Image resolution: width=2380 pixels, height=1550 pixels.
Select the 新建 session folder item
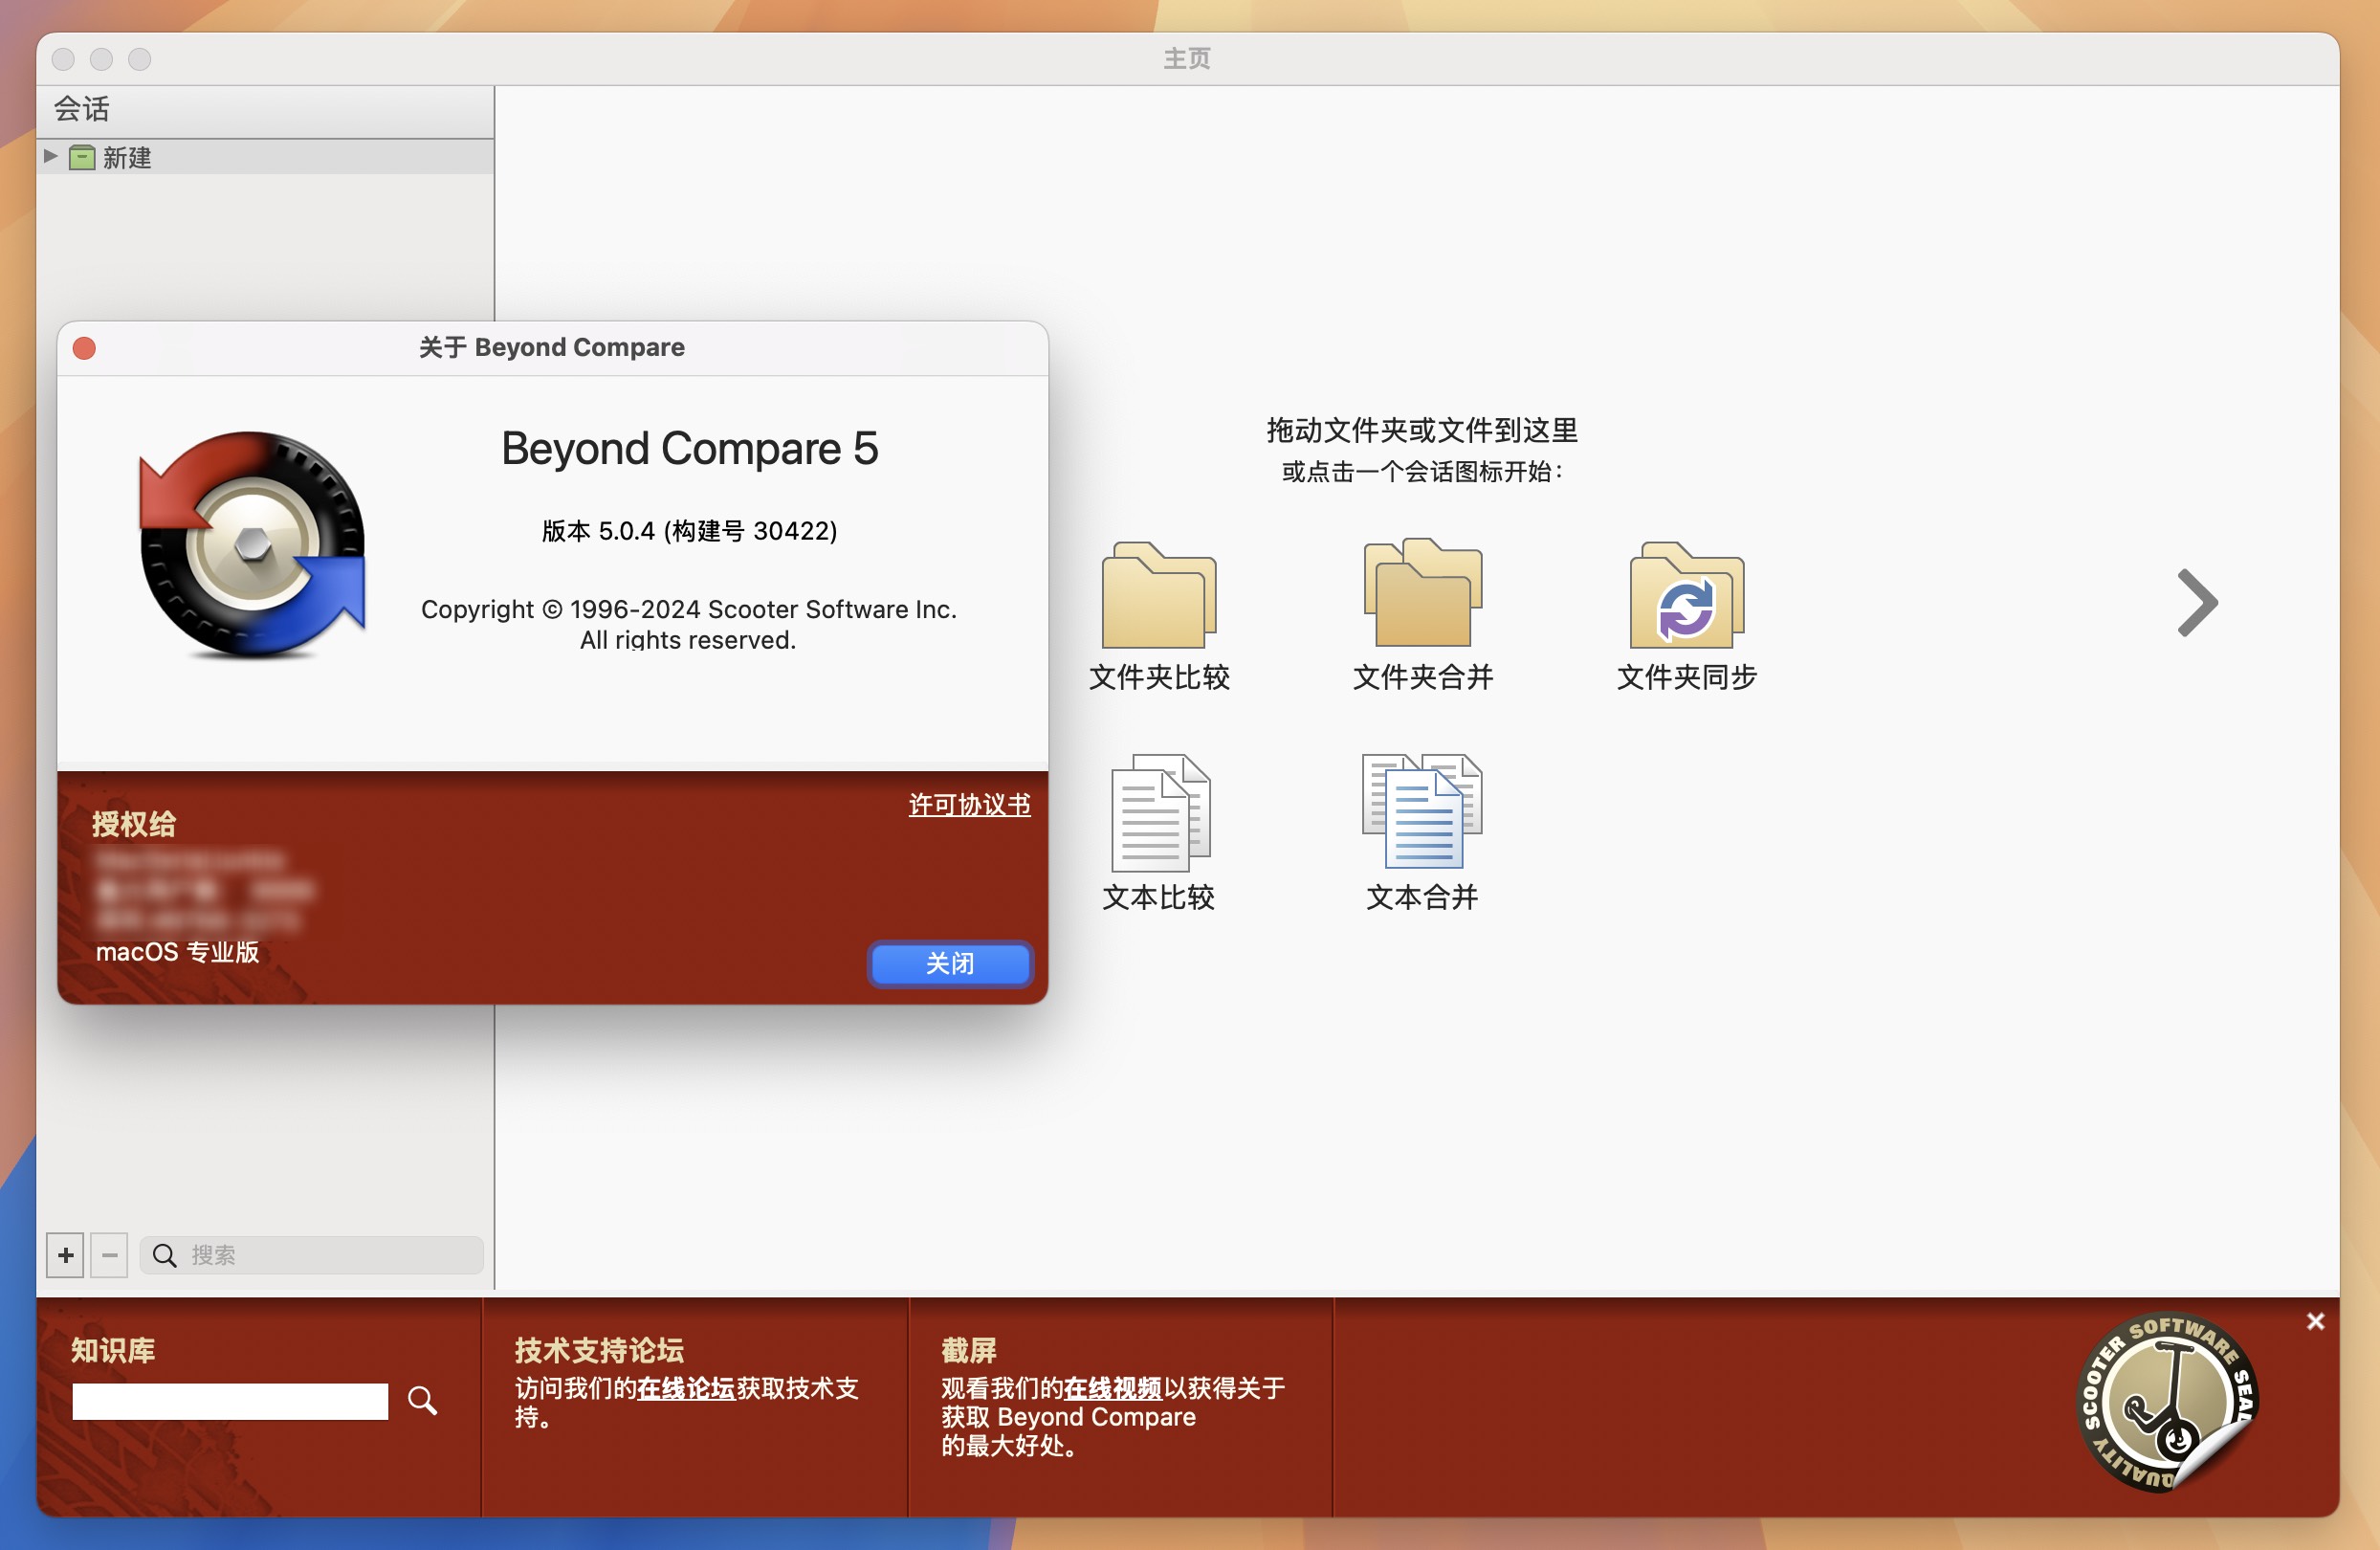pyautogui.click(x=265, y=157)
